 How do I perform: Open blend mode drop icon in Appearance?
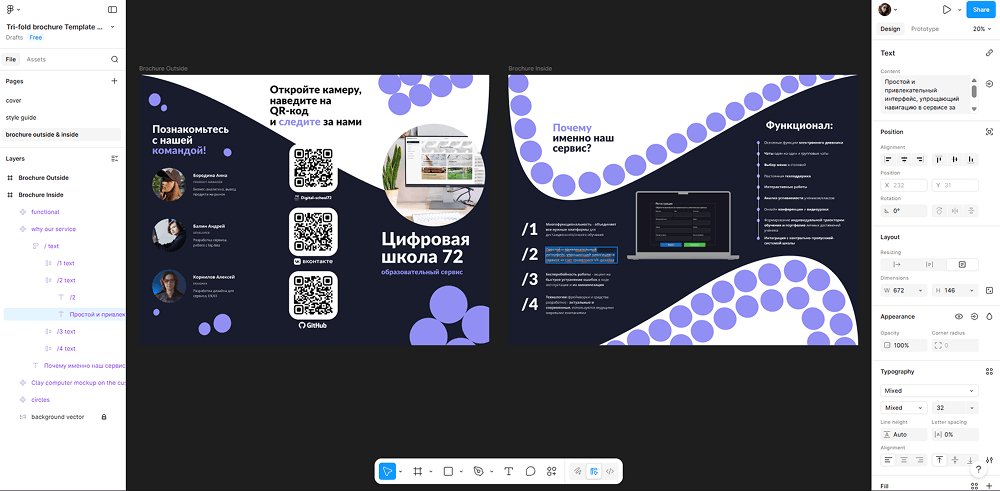pyautogui.click(x=989, y=316)
